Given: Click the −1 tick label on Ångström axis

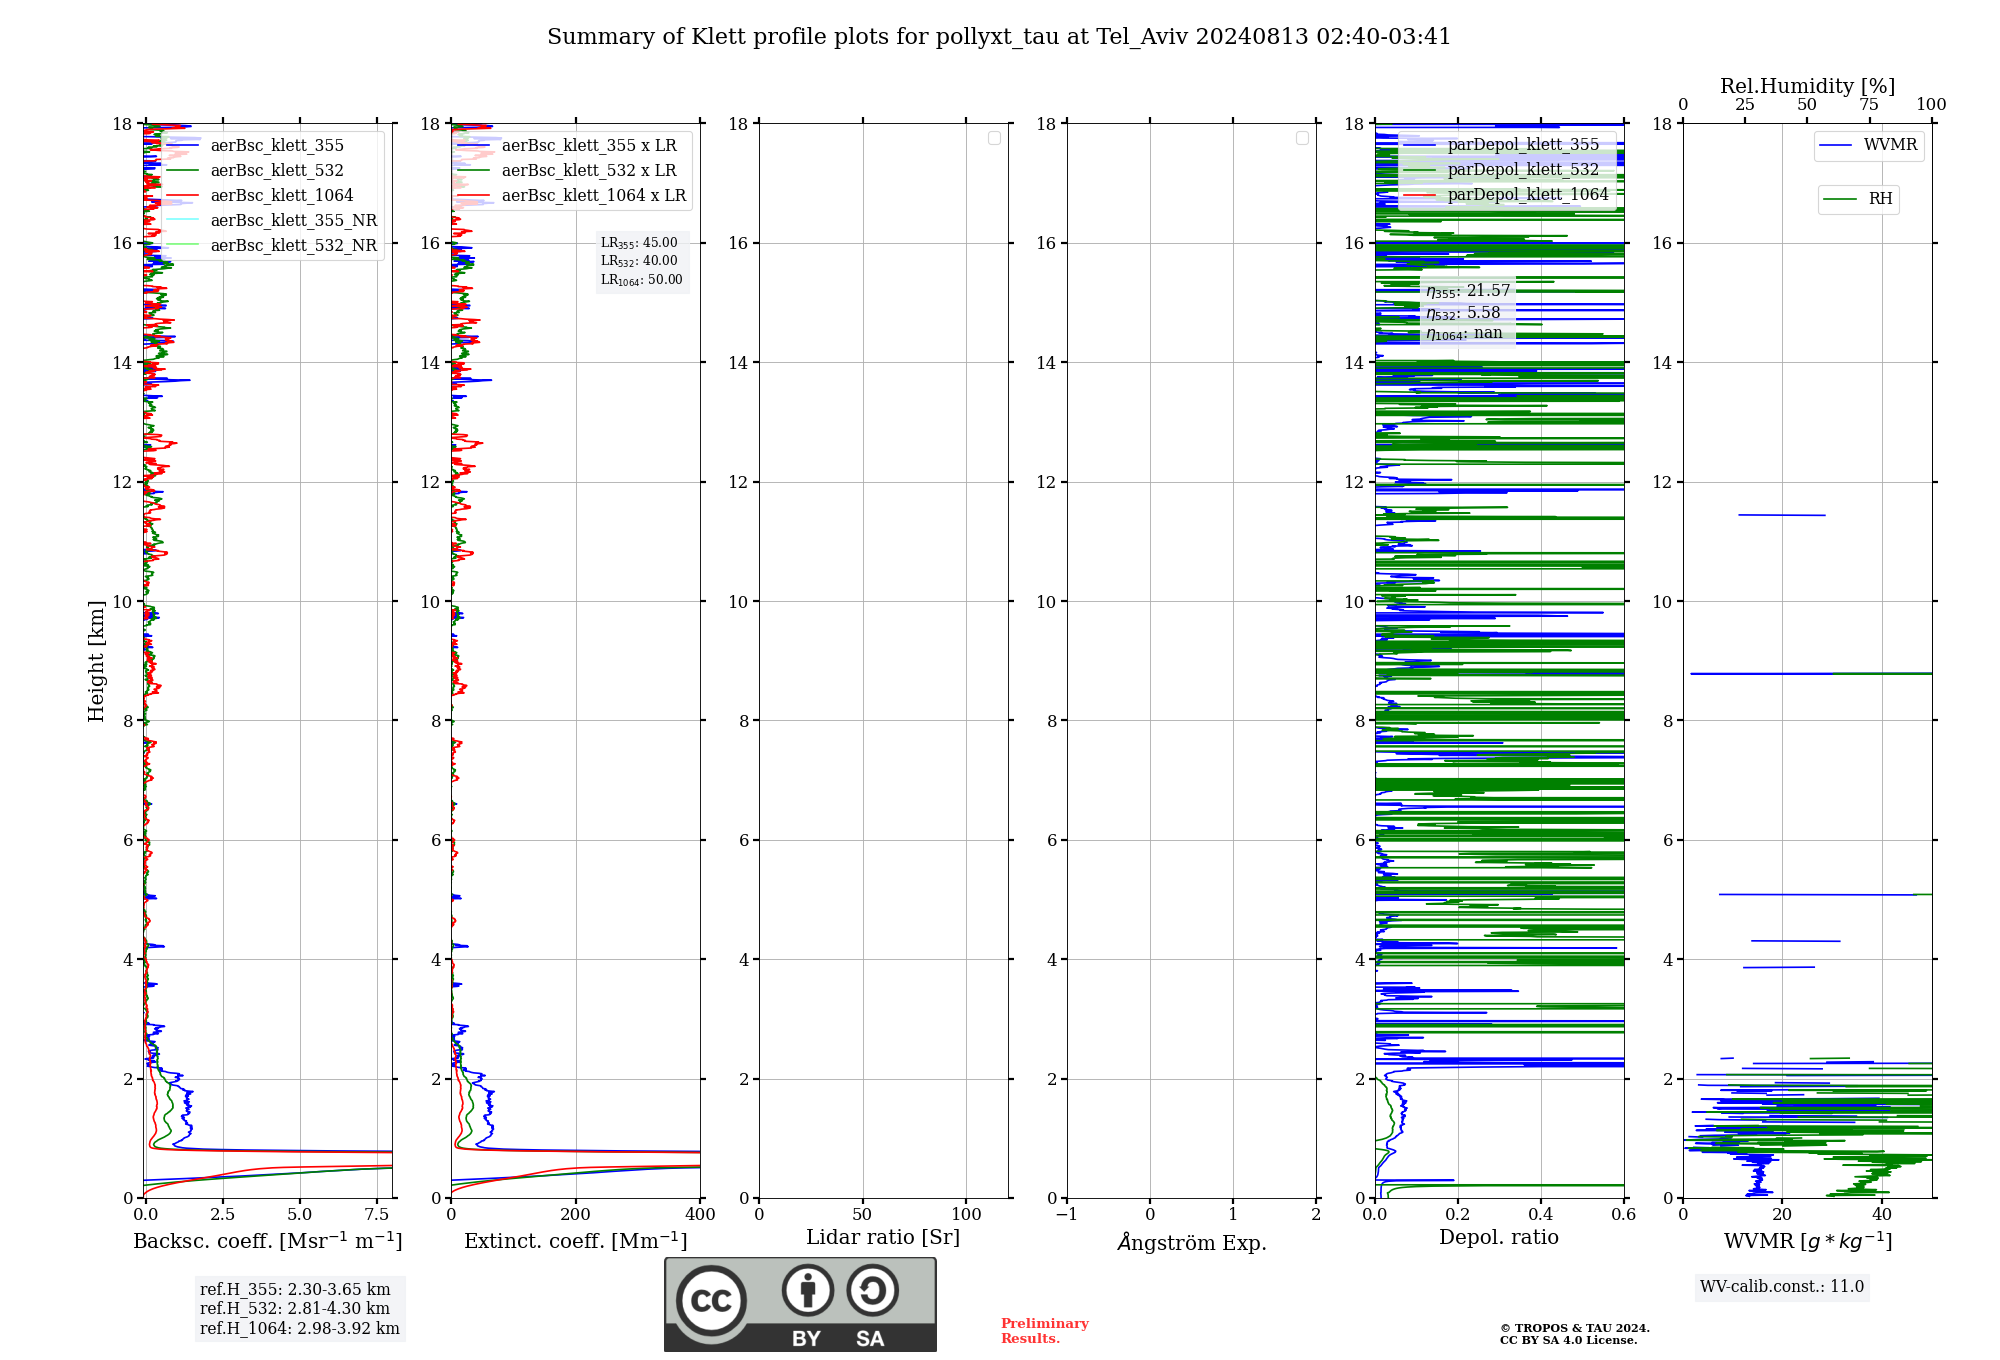Looking at the screenshot, I should [1066, 1215].
